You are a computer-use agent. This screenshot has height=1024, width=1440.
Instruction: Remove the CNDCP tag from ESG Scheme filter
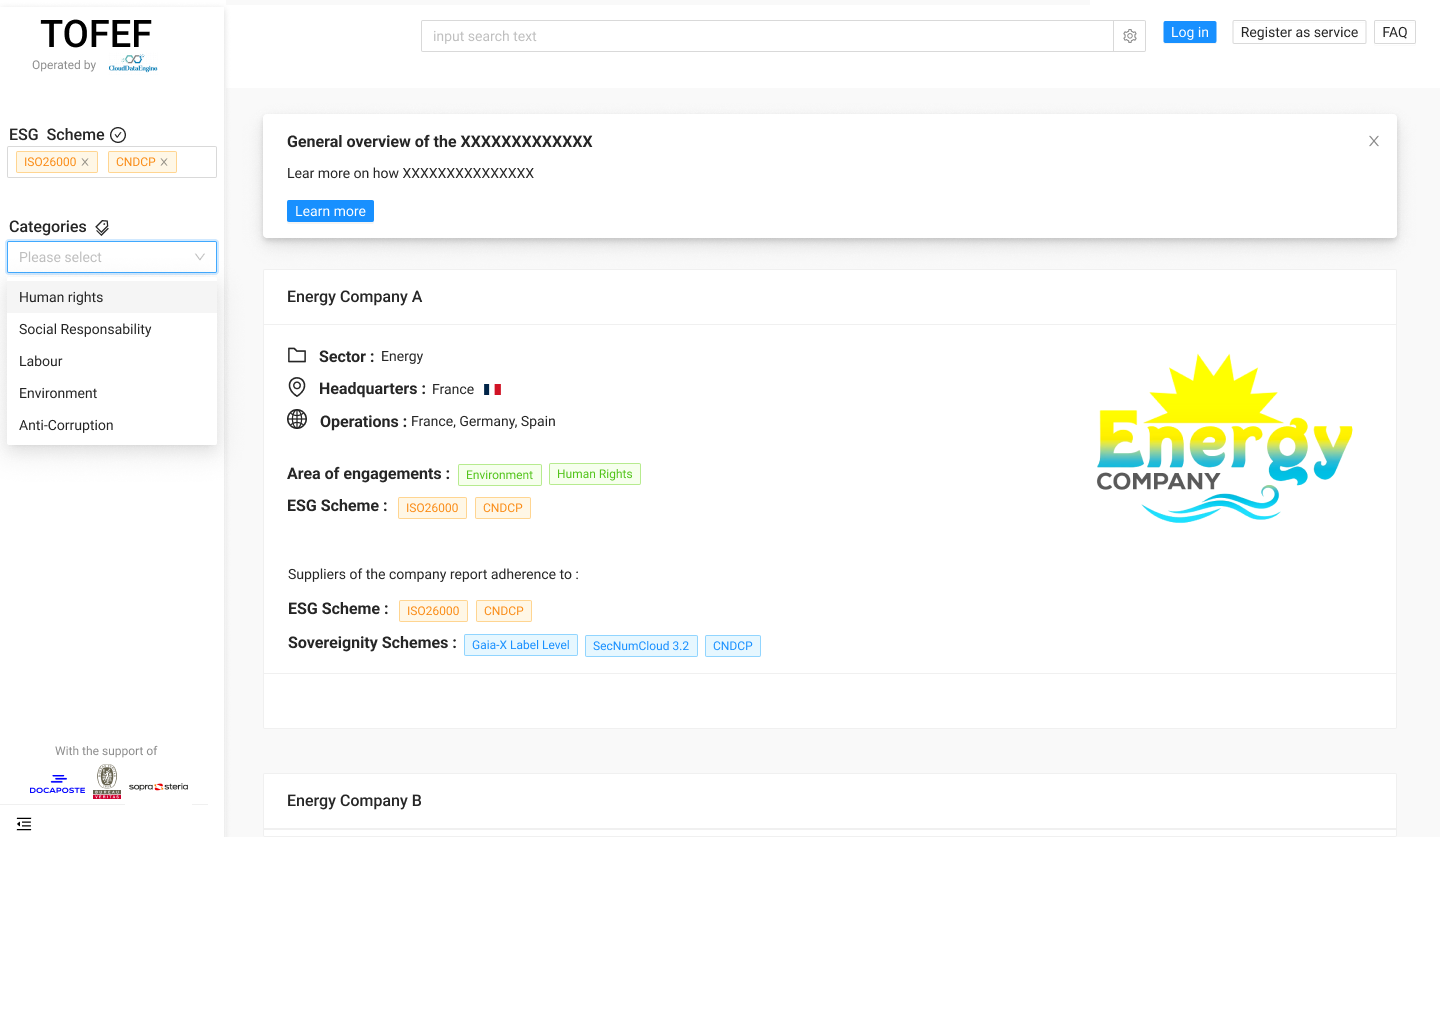click(164, 162)
